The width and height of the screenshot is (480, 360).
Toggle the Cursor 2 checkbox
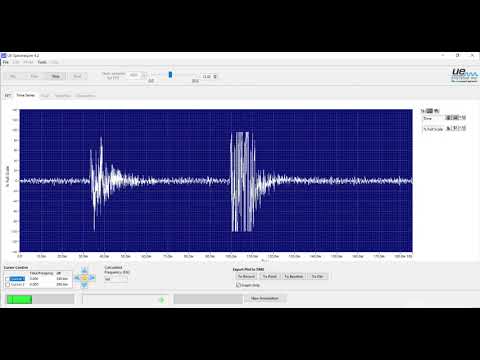(x=7, y=285)
